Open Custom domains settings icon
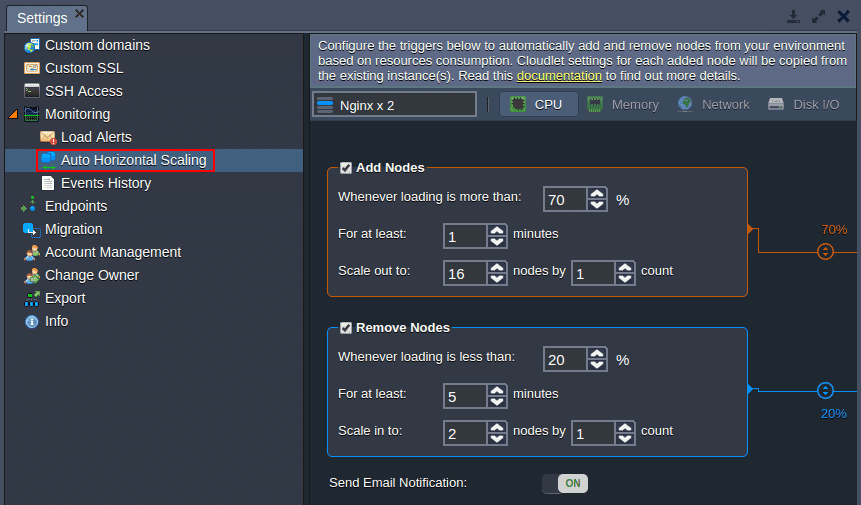This screenshot has width=861, height=505. click(32, 45)
